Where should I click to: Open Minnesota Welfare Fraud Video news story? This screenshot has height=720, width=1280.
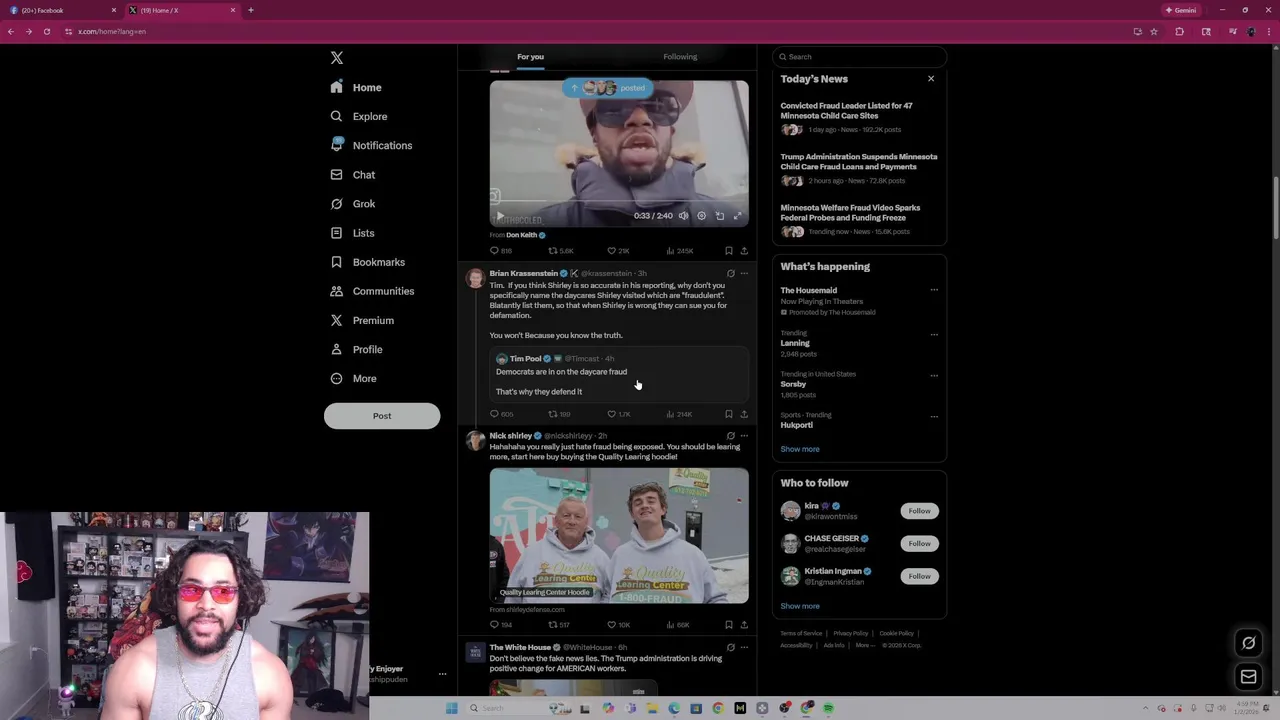[x=858, y=219]
